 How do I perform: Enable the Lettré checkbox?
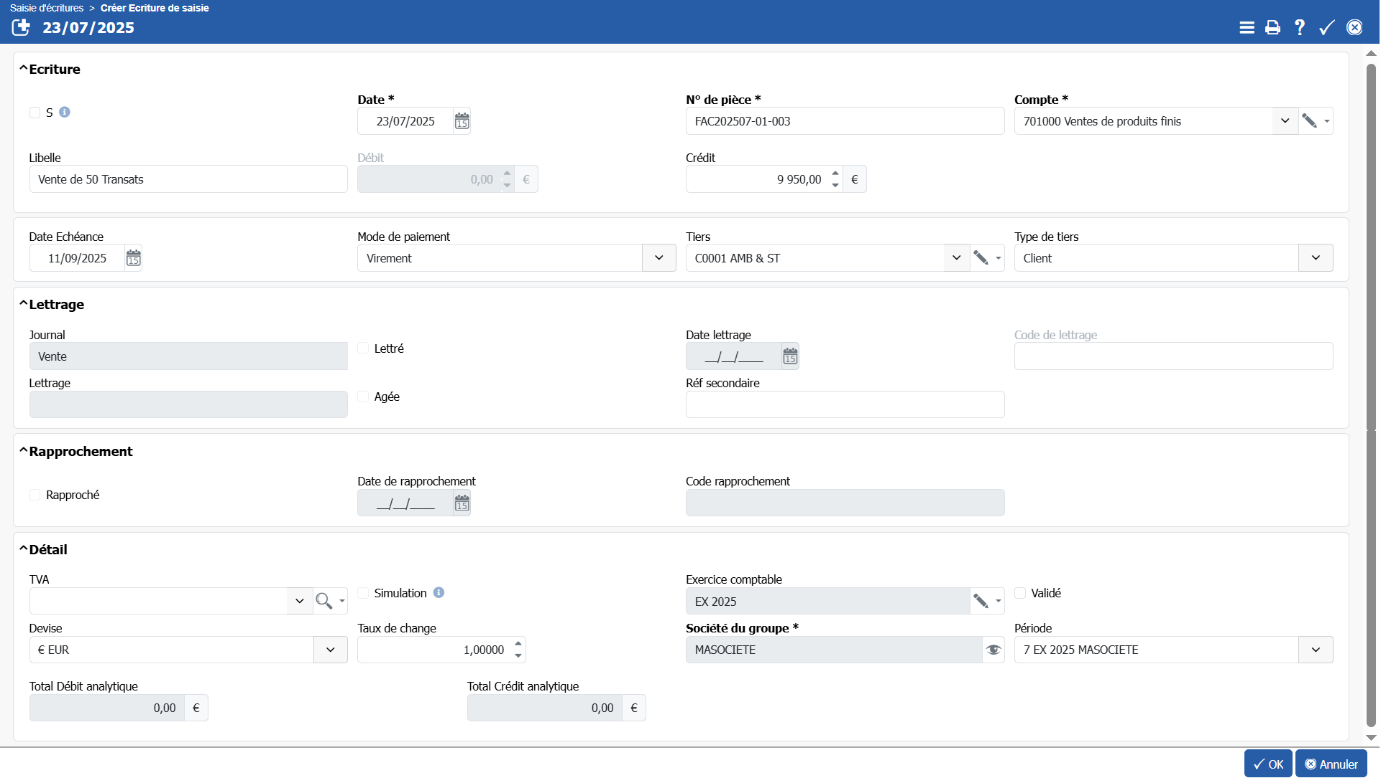click(x=364, y=349)
